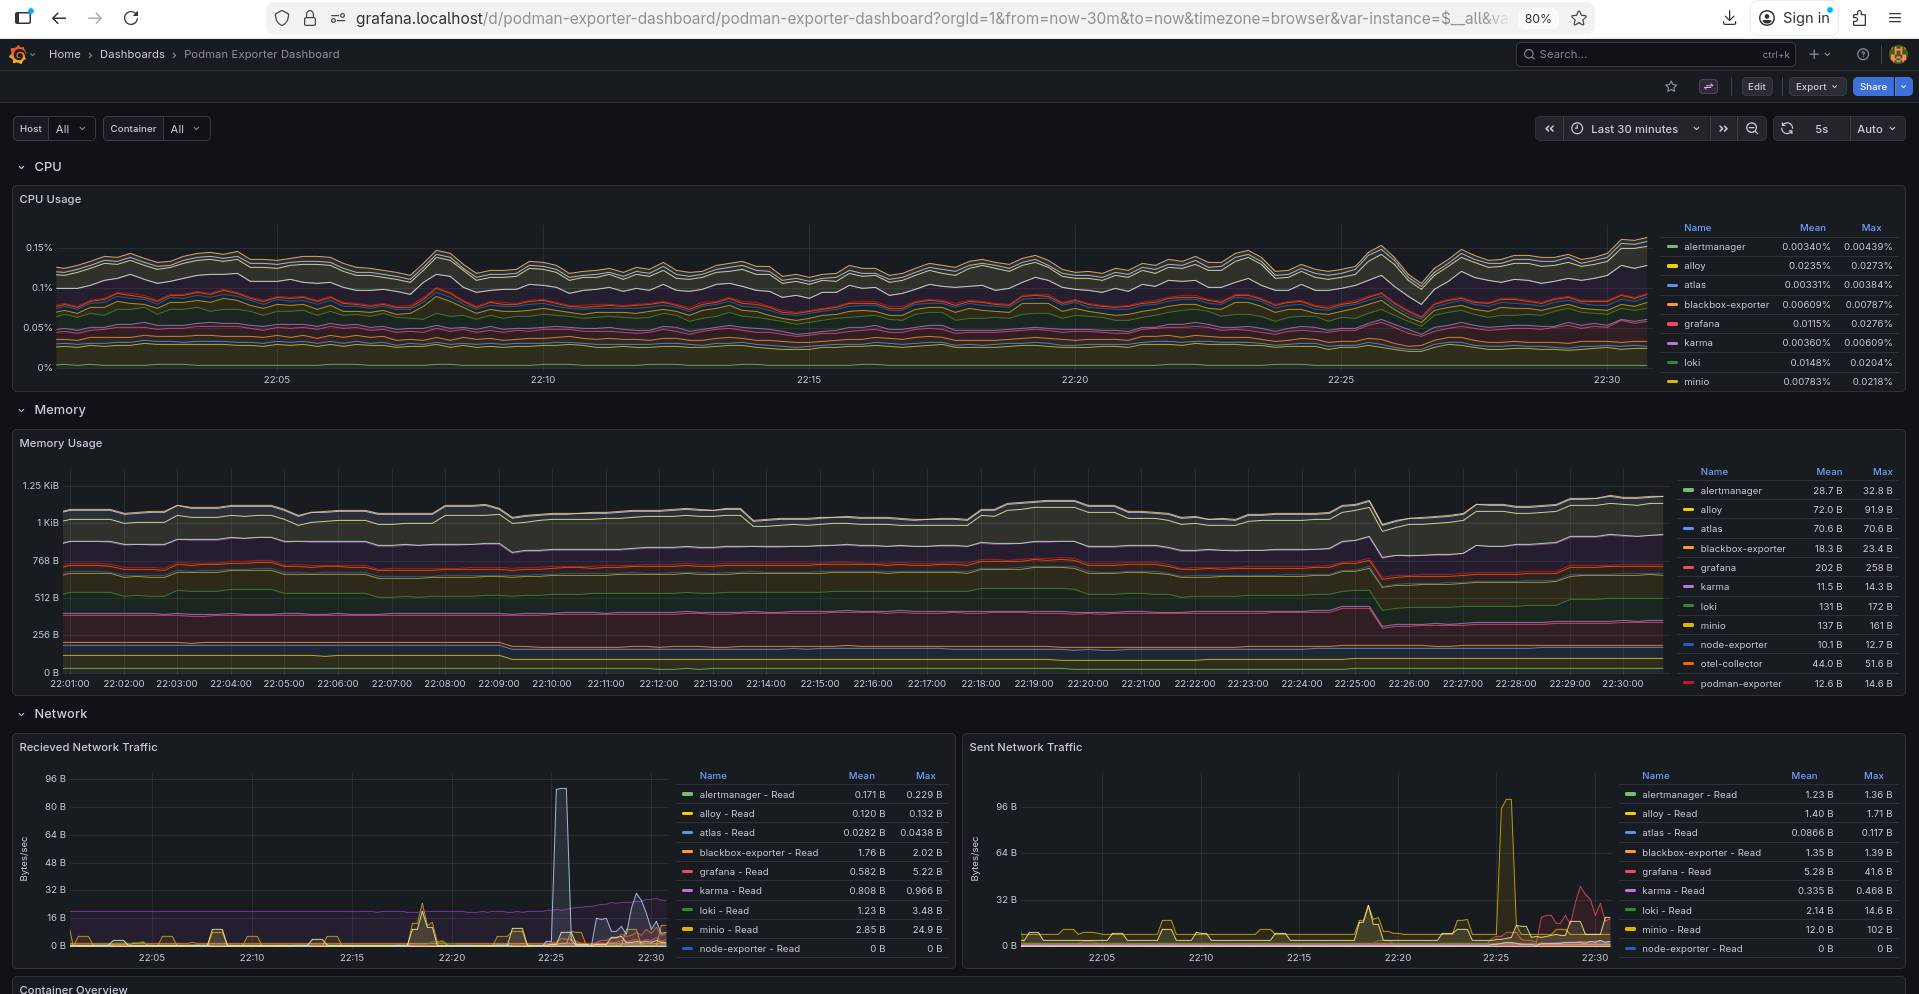1919x994 pixels.
Task: Open the Container variable dropdown
Action: point(187,129)
